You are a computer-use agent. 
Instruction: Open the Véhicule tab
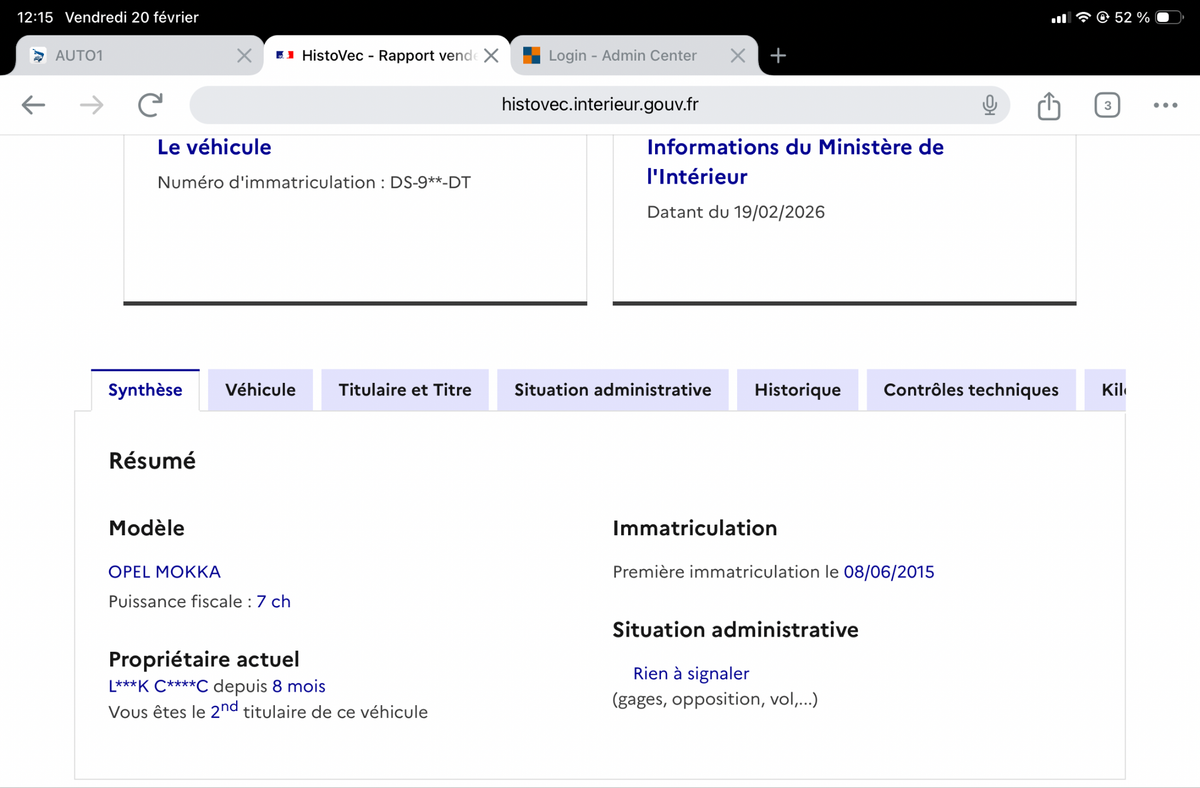pyautogui.click(x=260, y=390)
